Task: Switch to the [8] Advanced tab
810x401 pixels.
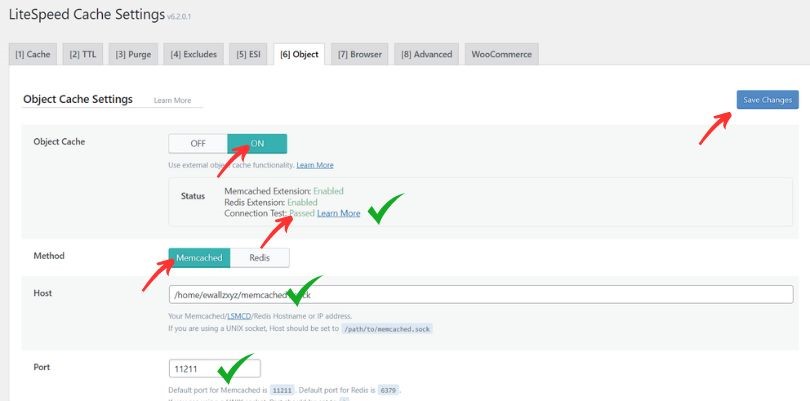Action: (426, 54)
